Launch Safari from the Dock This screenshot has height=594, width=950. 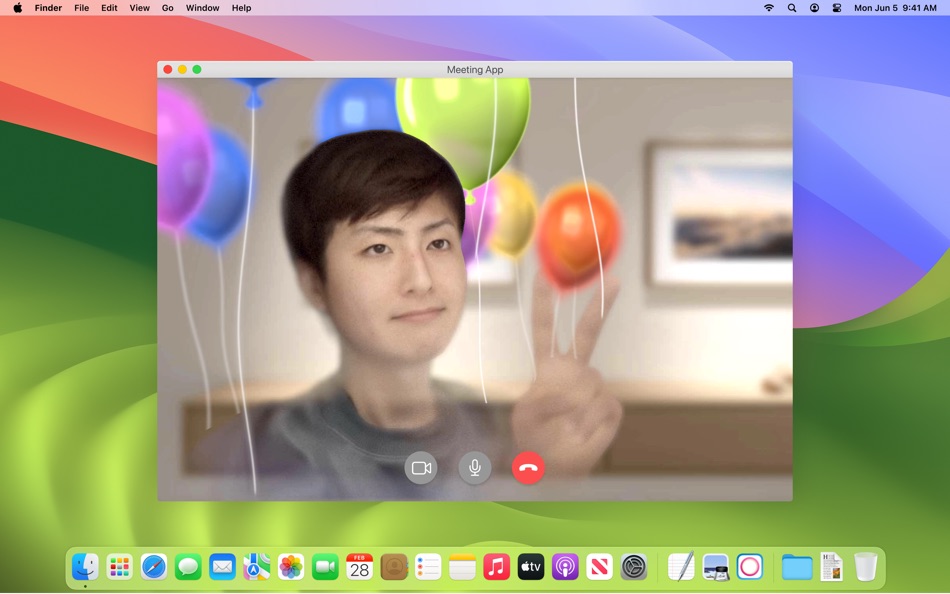(154, 567)
